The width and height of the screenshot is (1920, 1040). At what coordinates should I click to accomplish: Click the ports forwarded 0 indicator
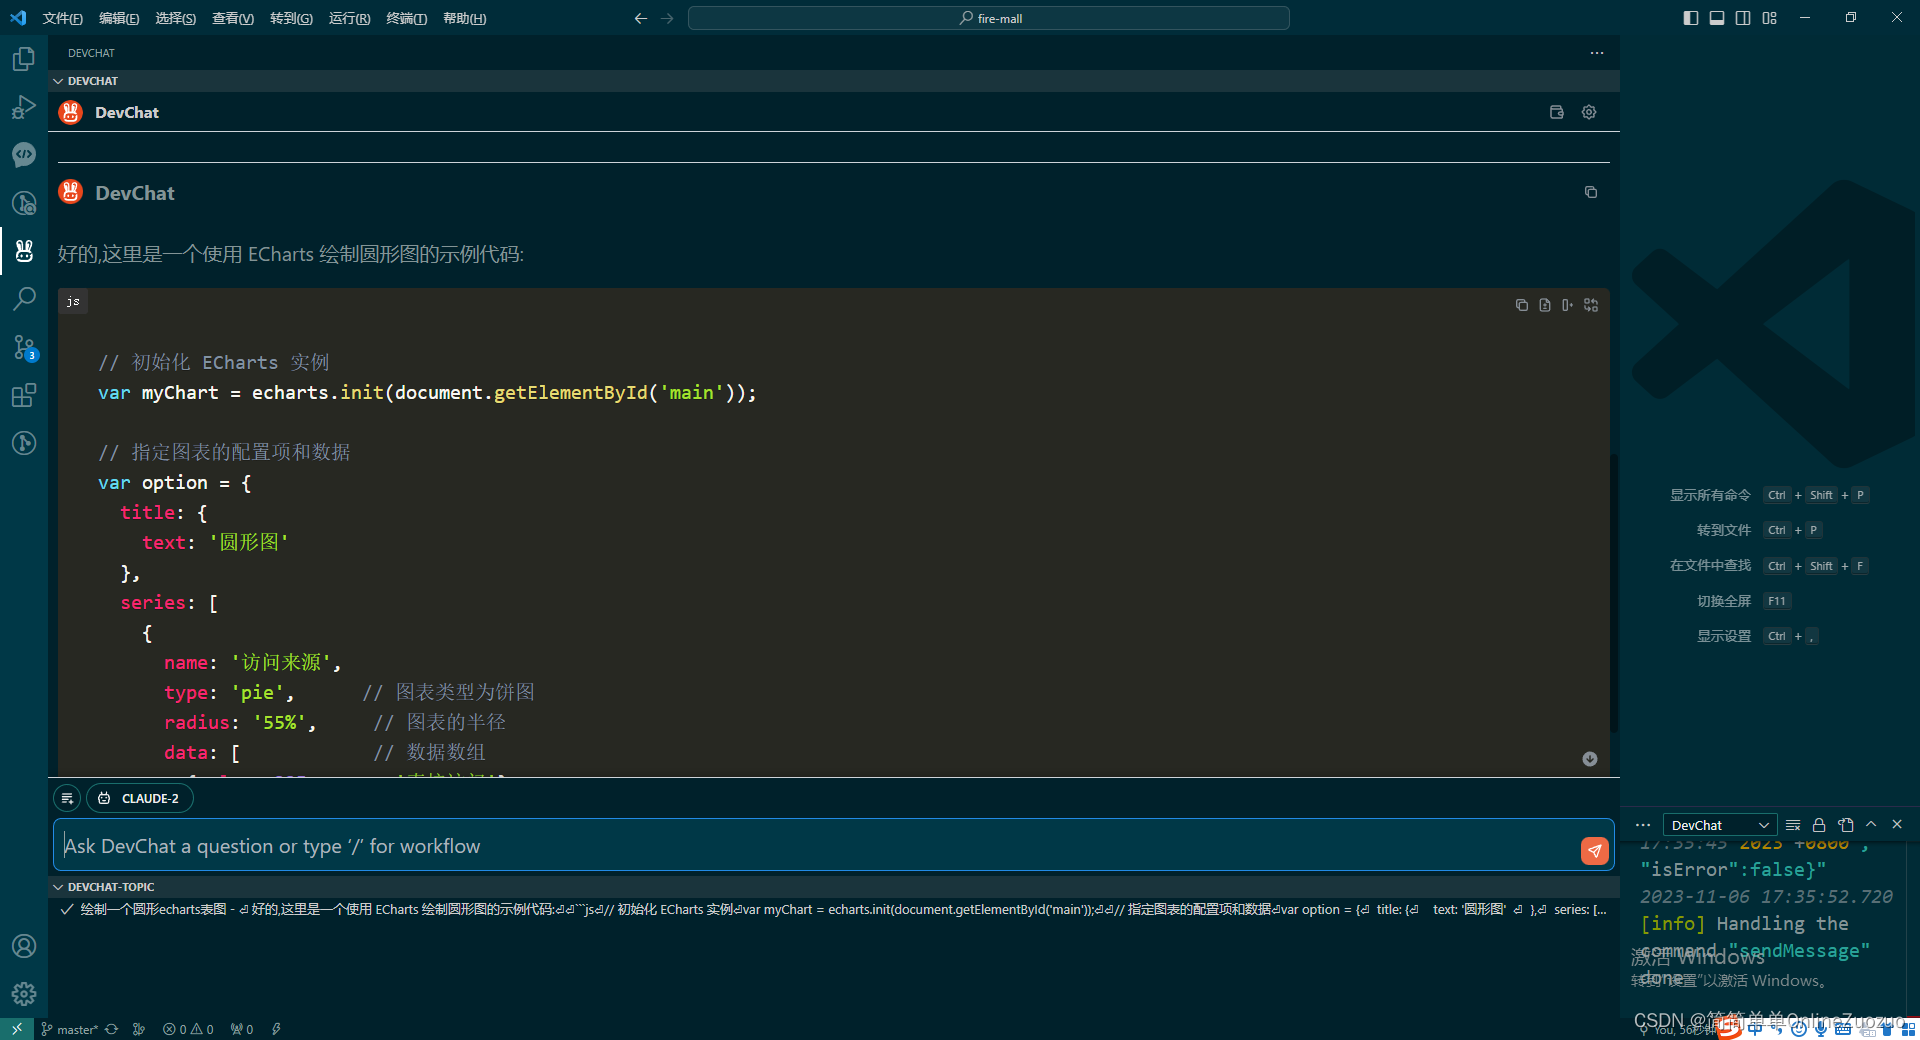pyautogui.click(x=241, y=1029)
